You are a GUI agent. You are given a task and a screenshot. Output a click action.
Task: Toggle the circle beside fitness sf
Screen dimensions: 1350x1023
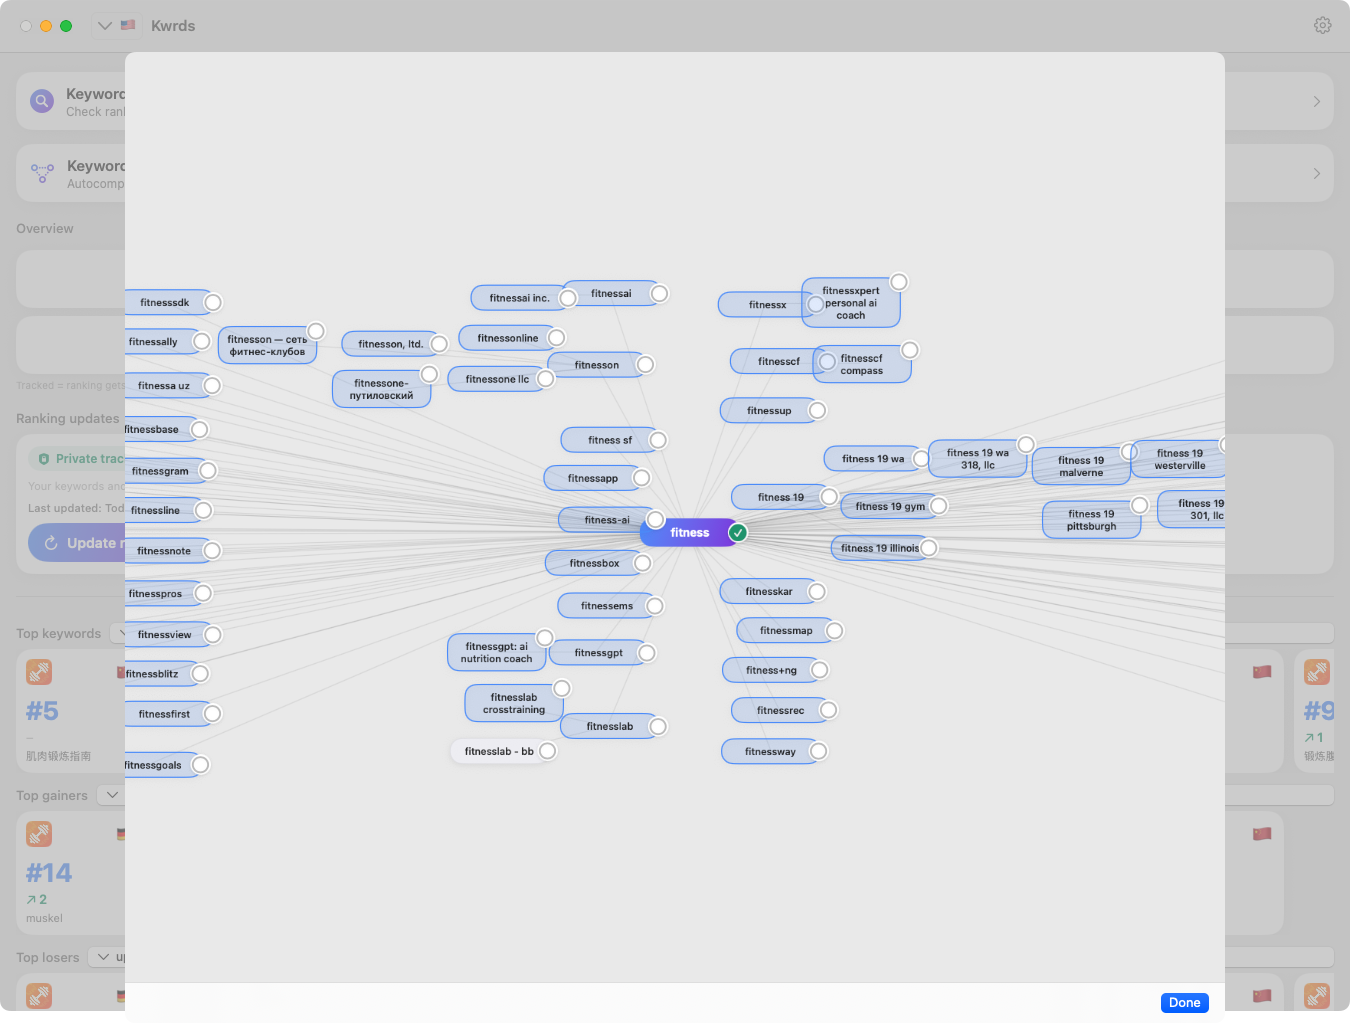coord(658,440)
